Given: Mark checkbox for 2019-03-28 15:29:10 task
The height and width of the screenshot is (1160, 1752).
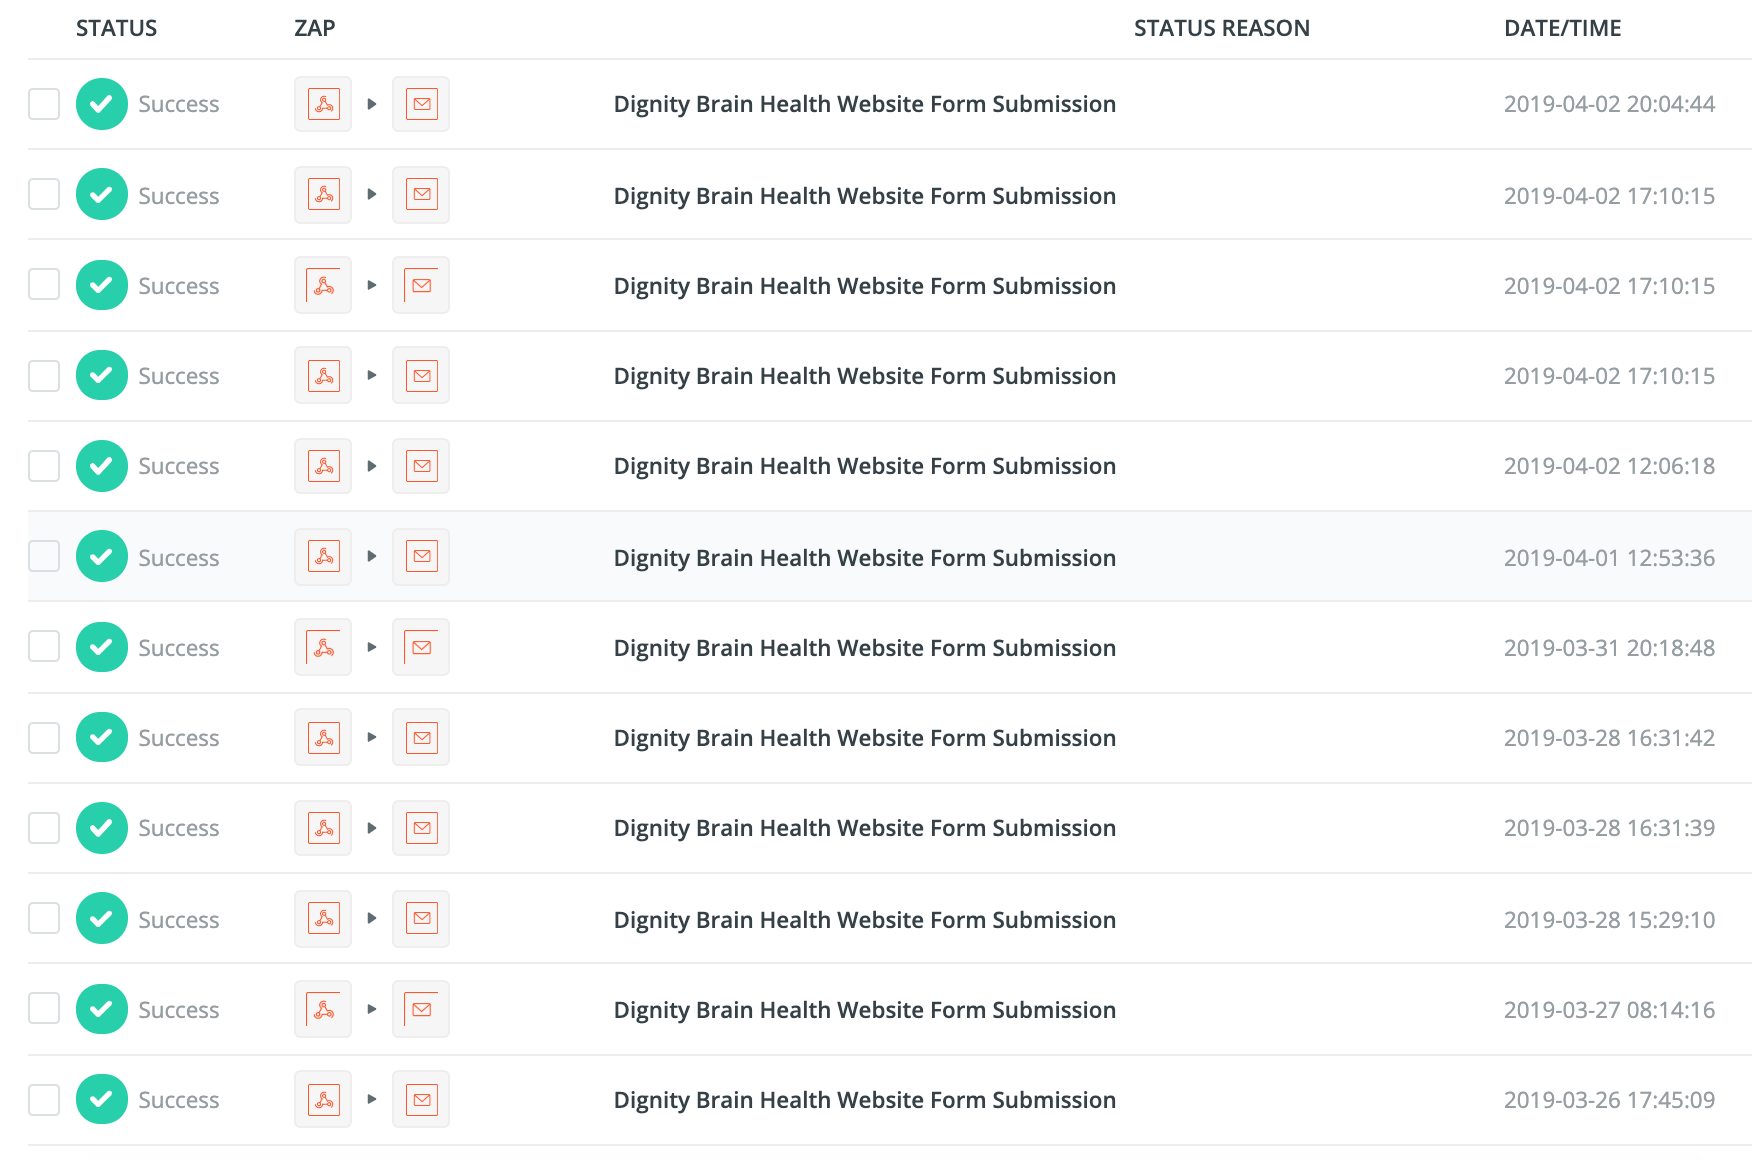Looking at the screenshot, I should tap(44, 918).
